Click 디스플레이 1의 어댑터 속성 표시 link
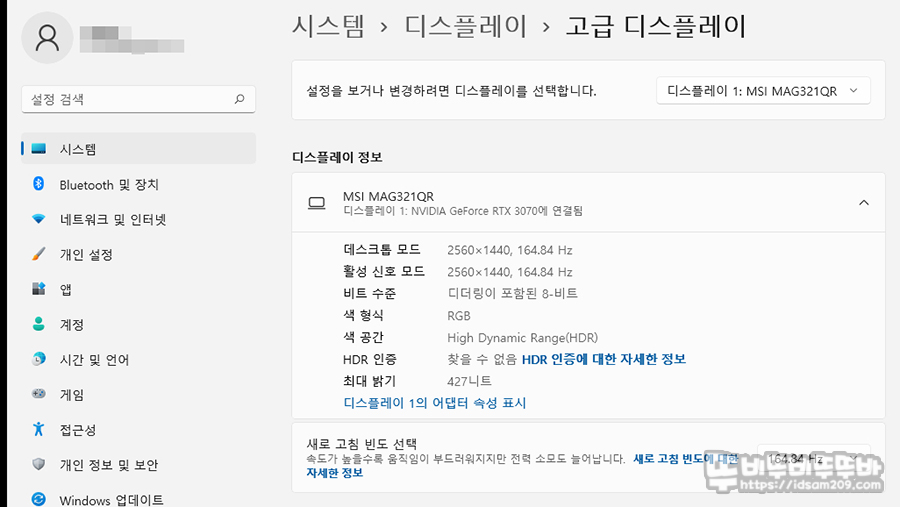 (435, 402)
